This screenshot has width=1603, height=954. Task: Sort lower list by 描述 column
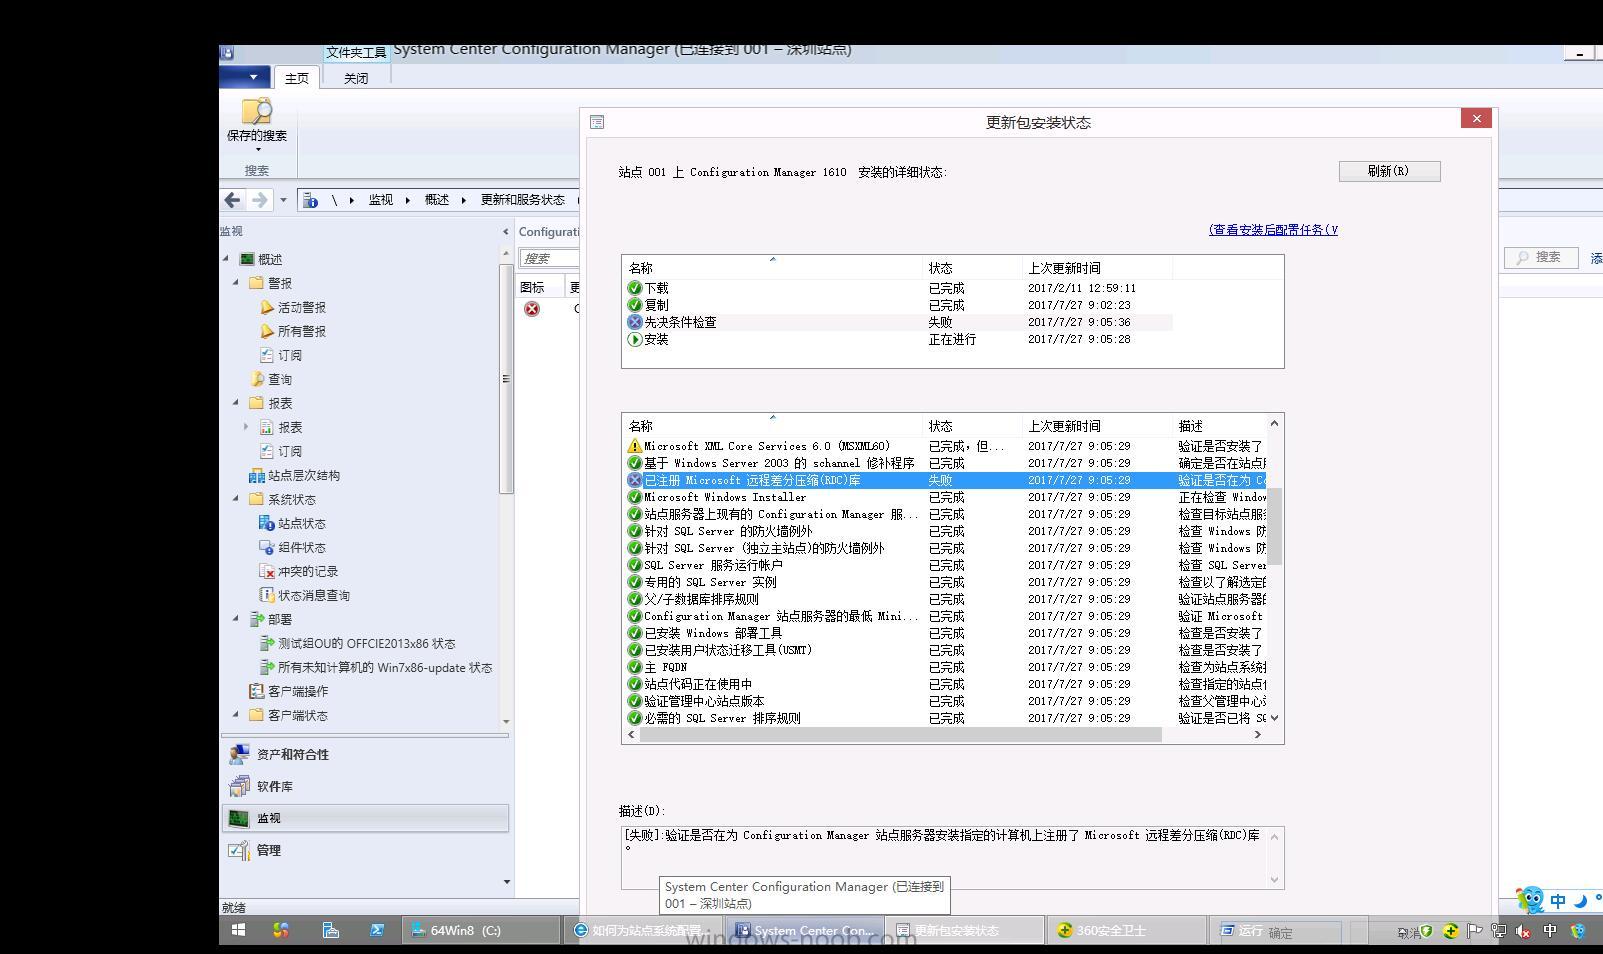1219,426
